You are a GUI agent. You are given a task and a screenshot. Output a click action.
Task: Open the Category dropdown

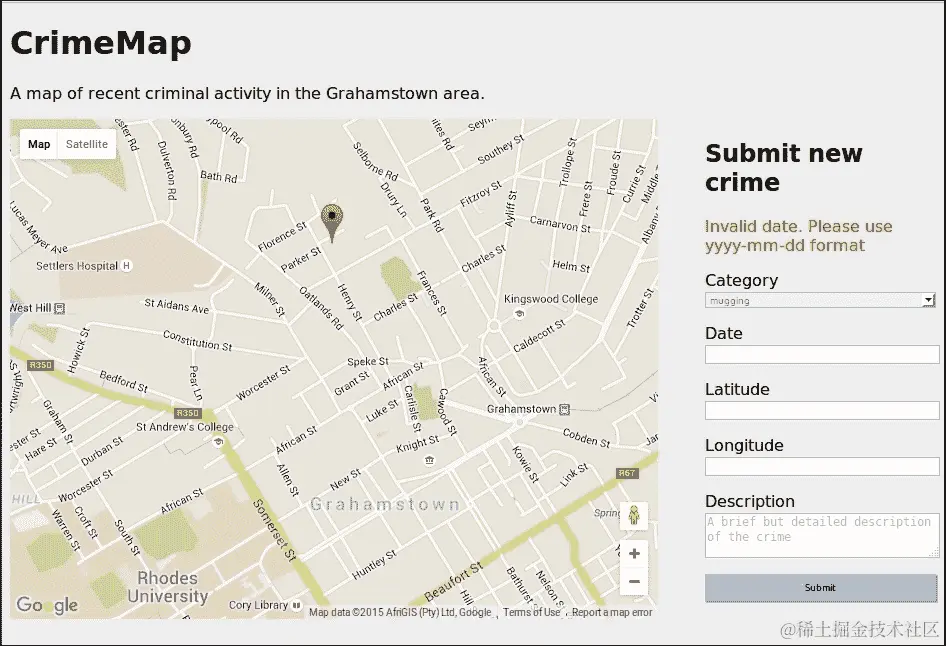pos(820,300)
